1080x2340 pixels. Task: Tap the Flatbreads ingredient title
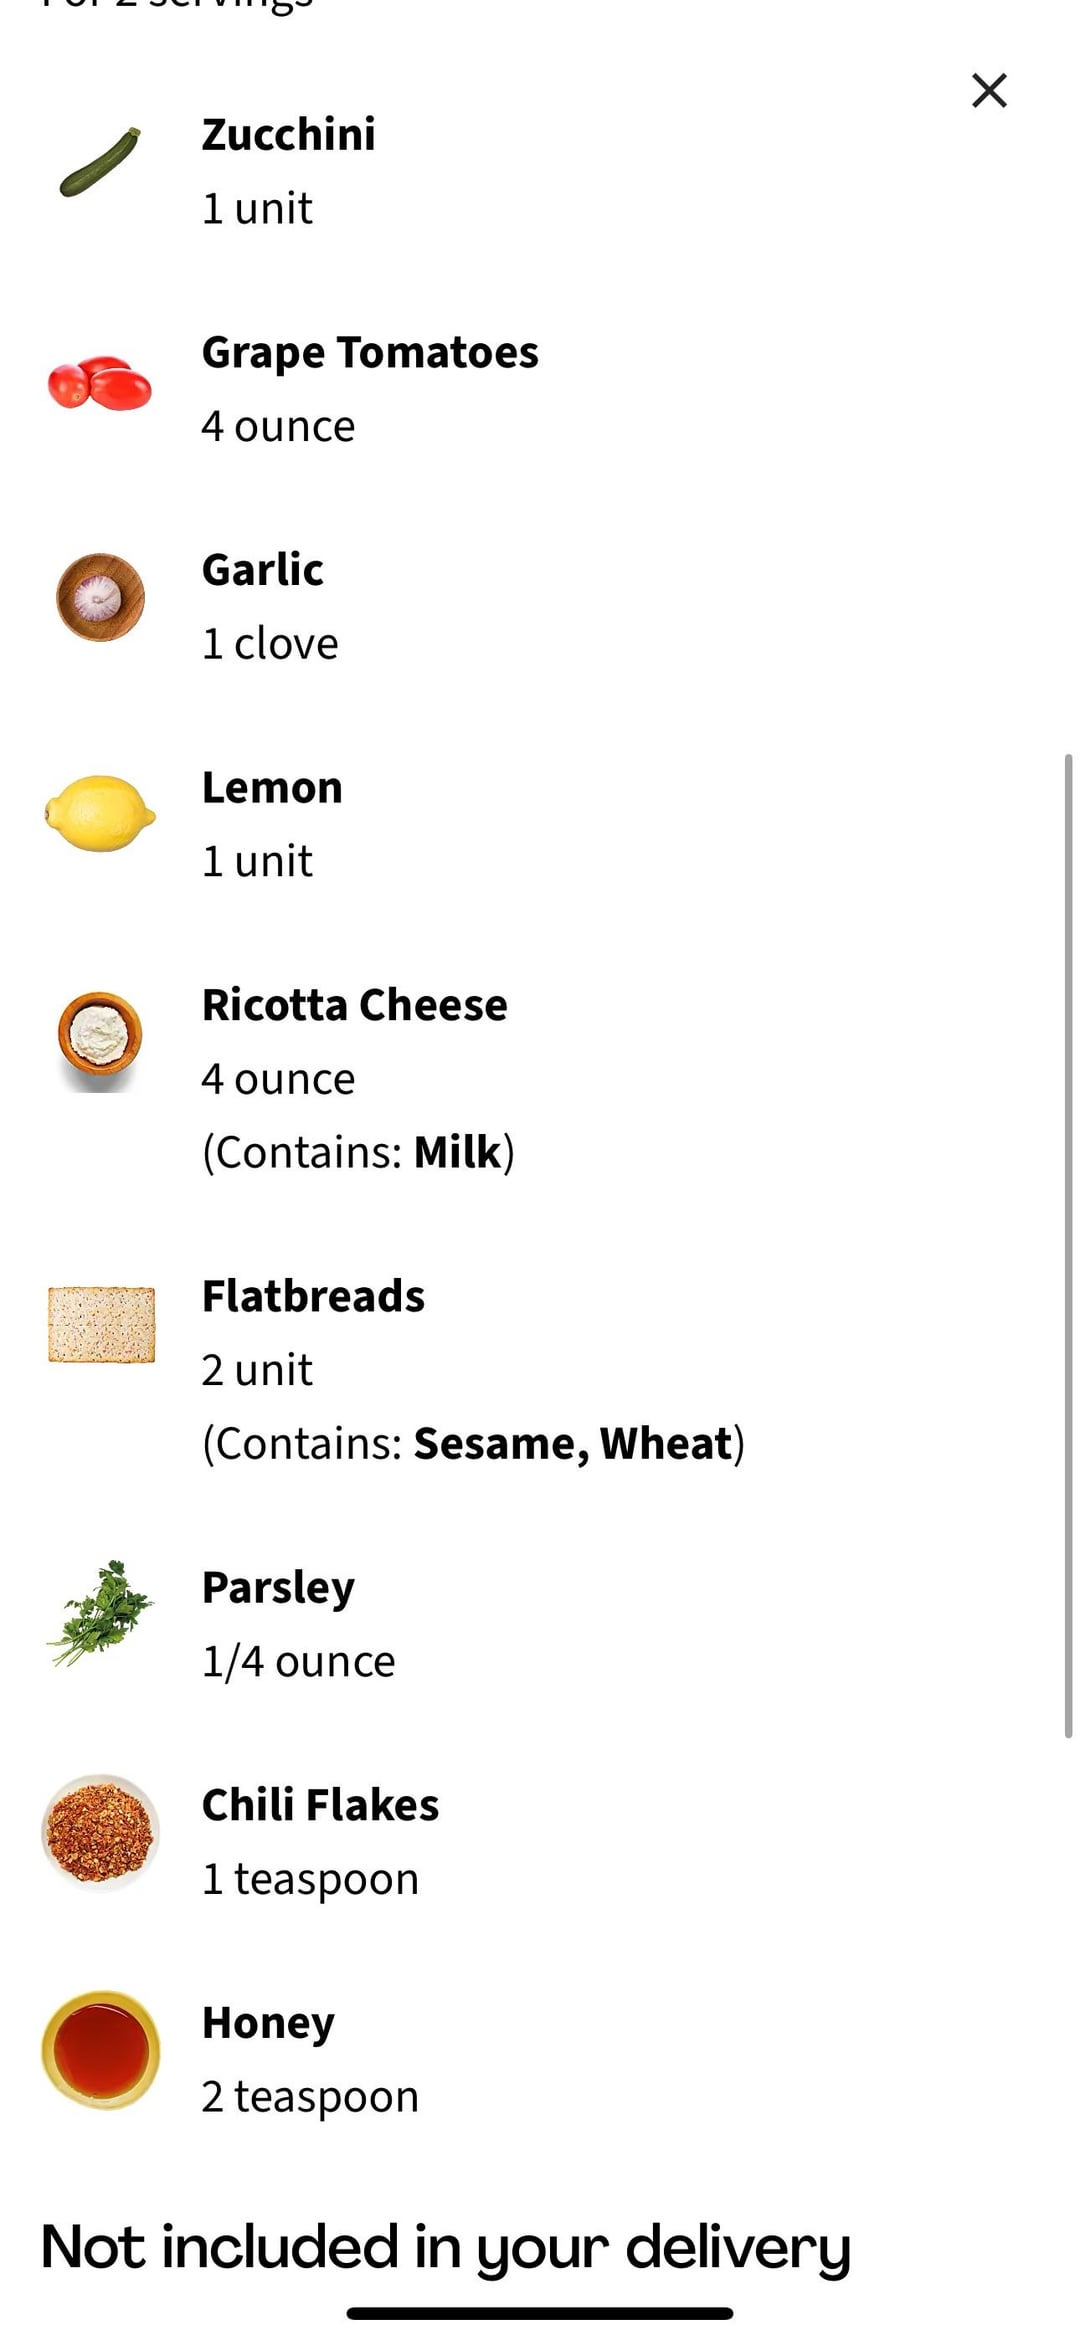point(313,1296)
